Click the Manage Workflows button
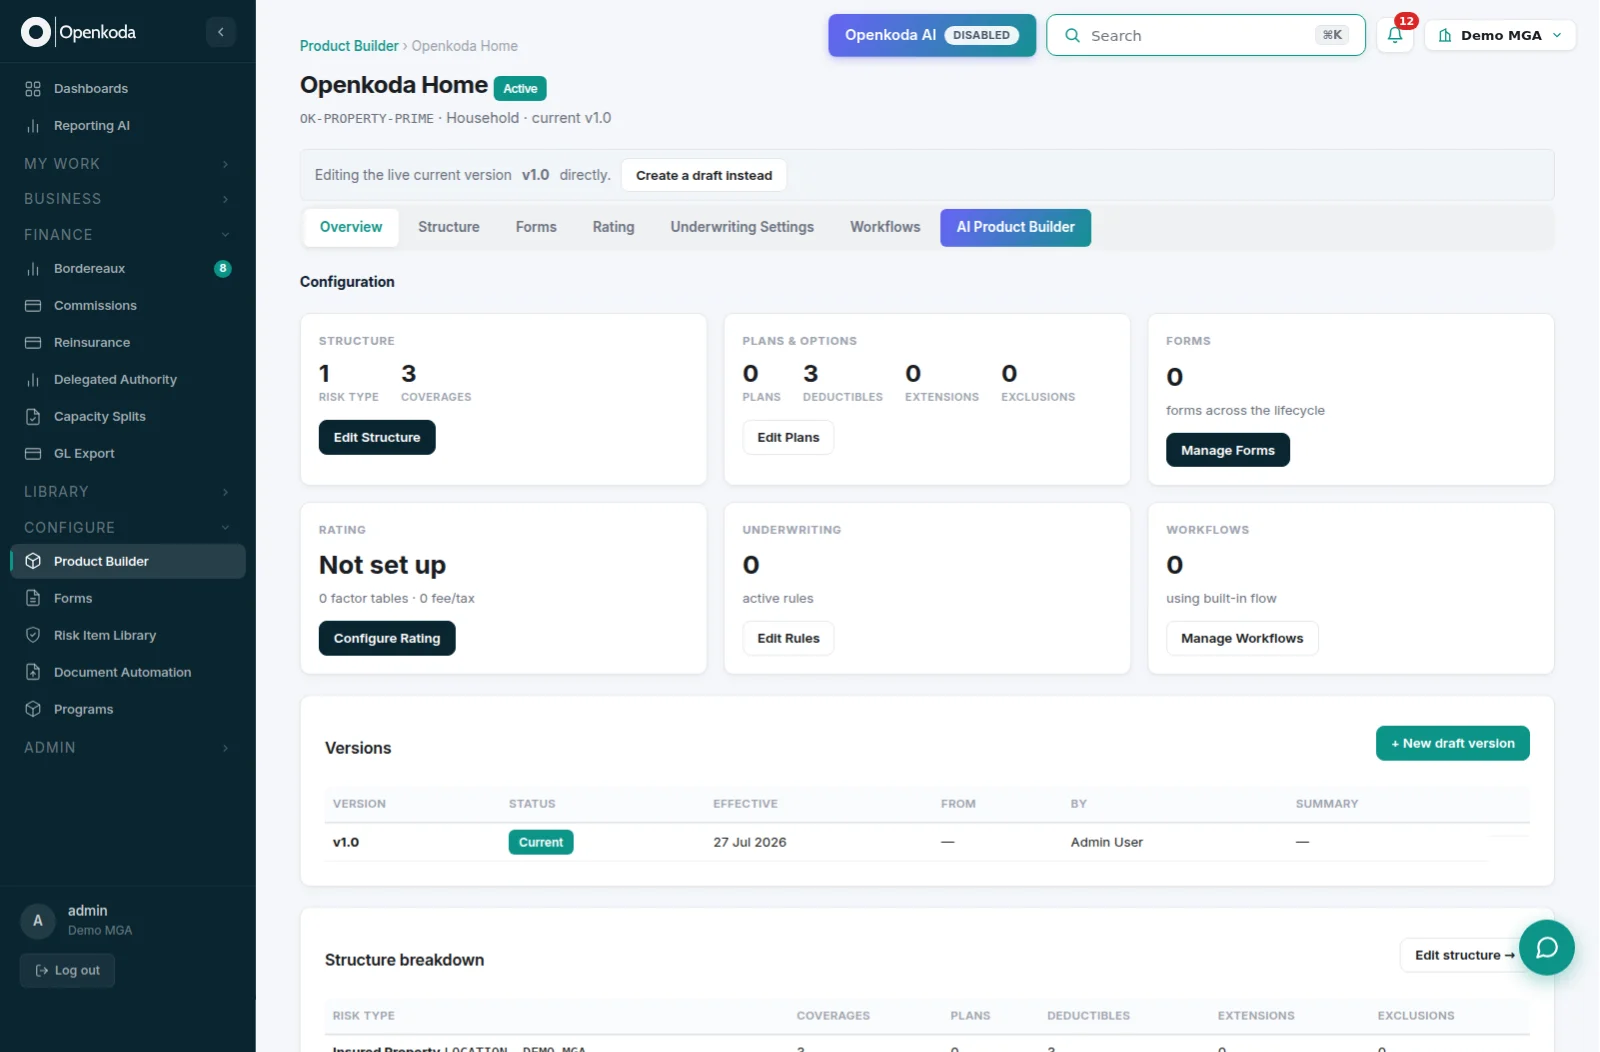Screen dimensions: 1600x1052 coord(1242,639)
